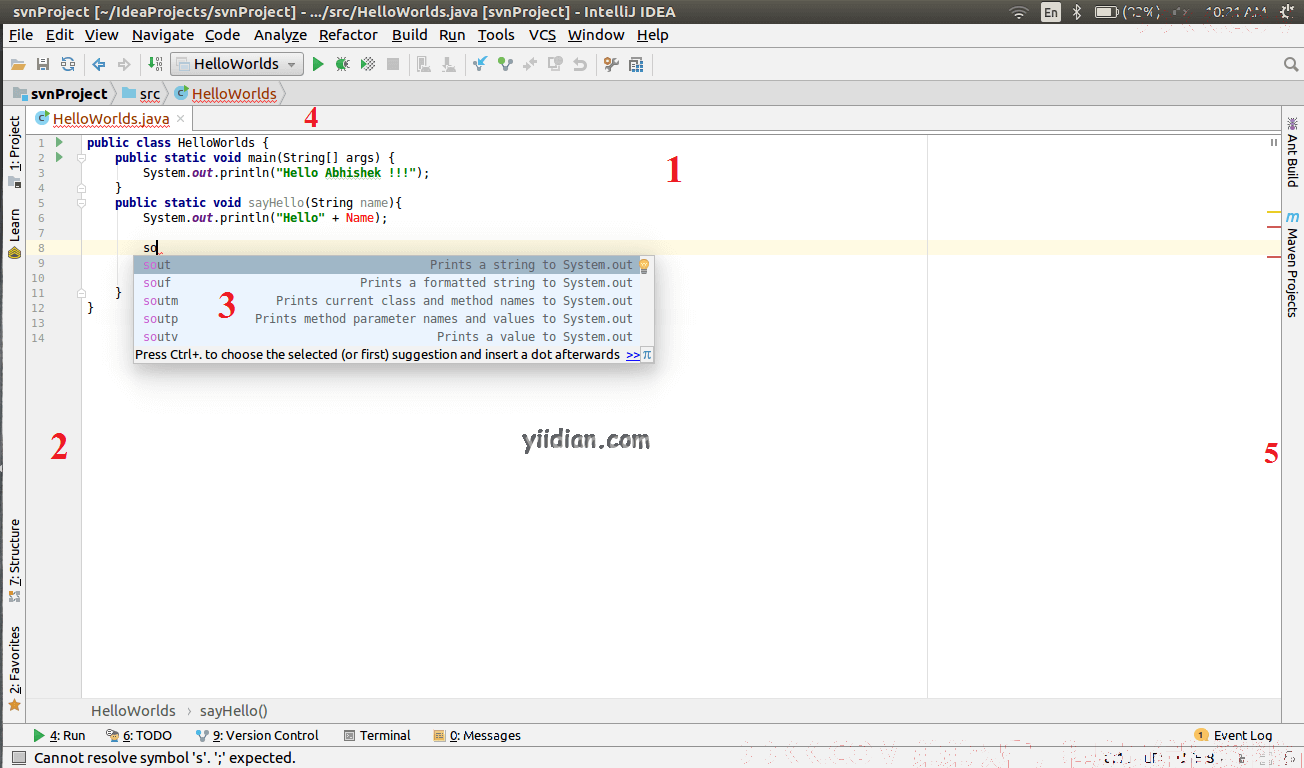Viewport: 1304px width, 768px height.
Task: Open the HelloWorlds run configuration dropdown
Action: coord(237,64)
